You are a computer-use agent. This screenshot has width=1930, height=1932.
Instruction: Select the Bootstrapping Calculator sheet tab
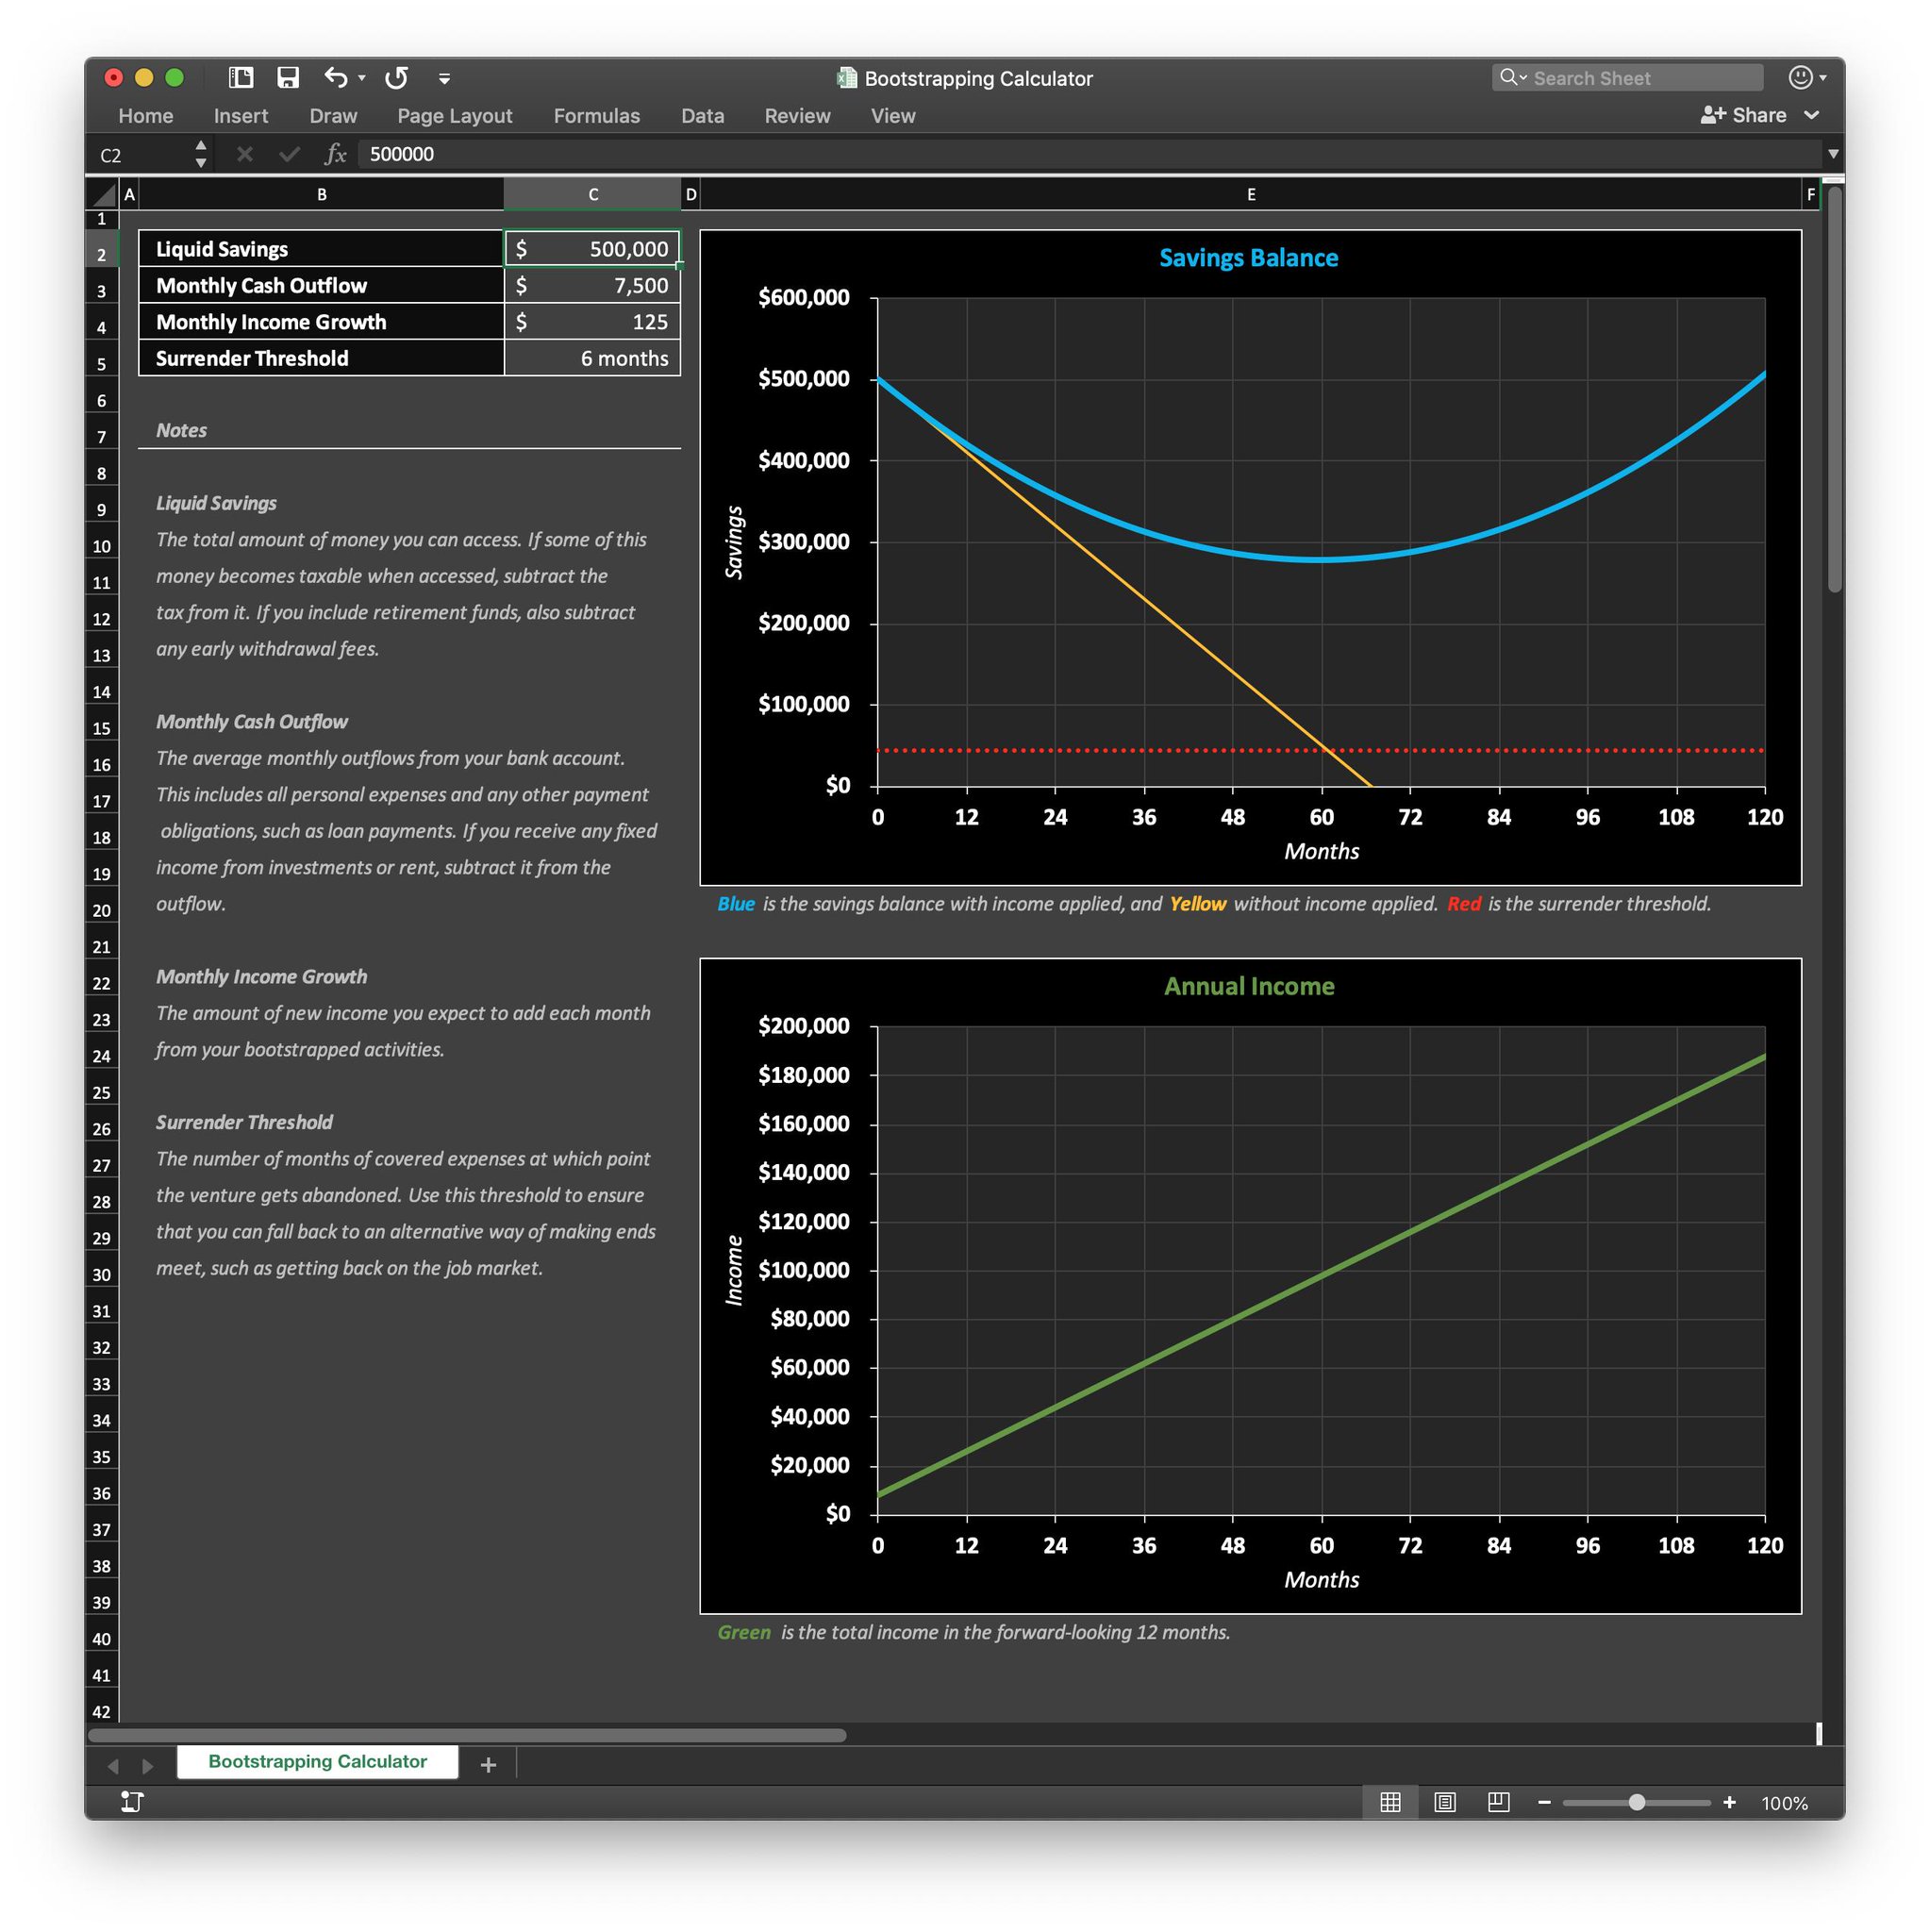coord(317,1762)
